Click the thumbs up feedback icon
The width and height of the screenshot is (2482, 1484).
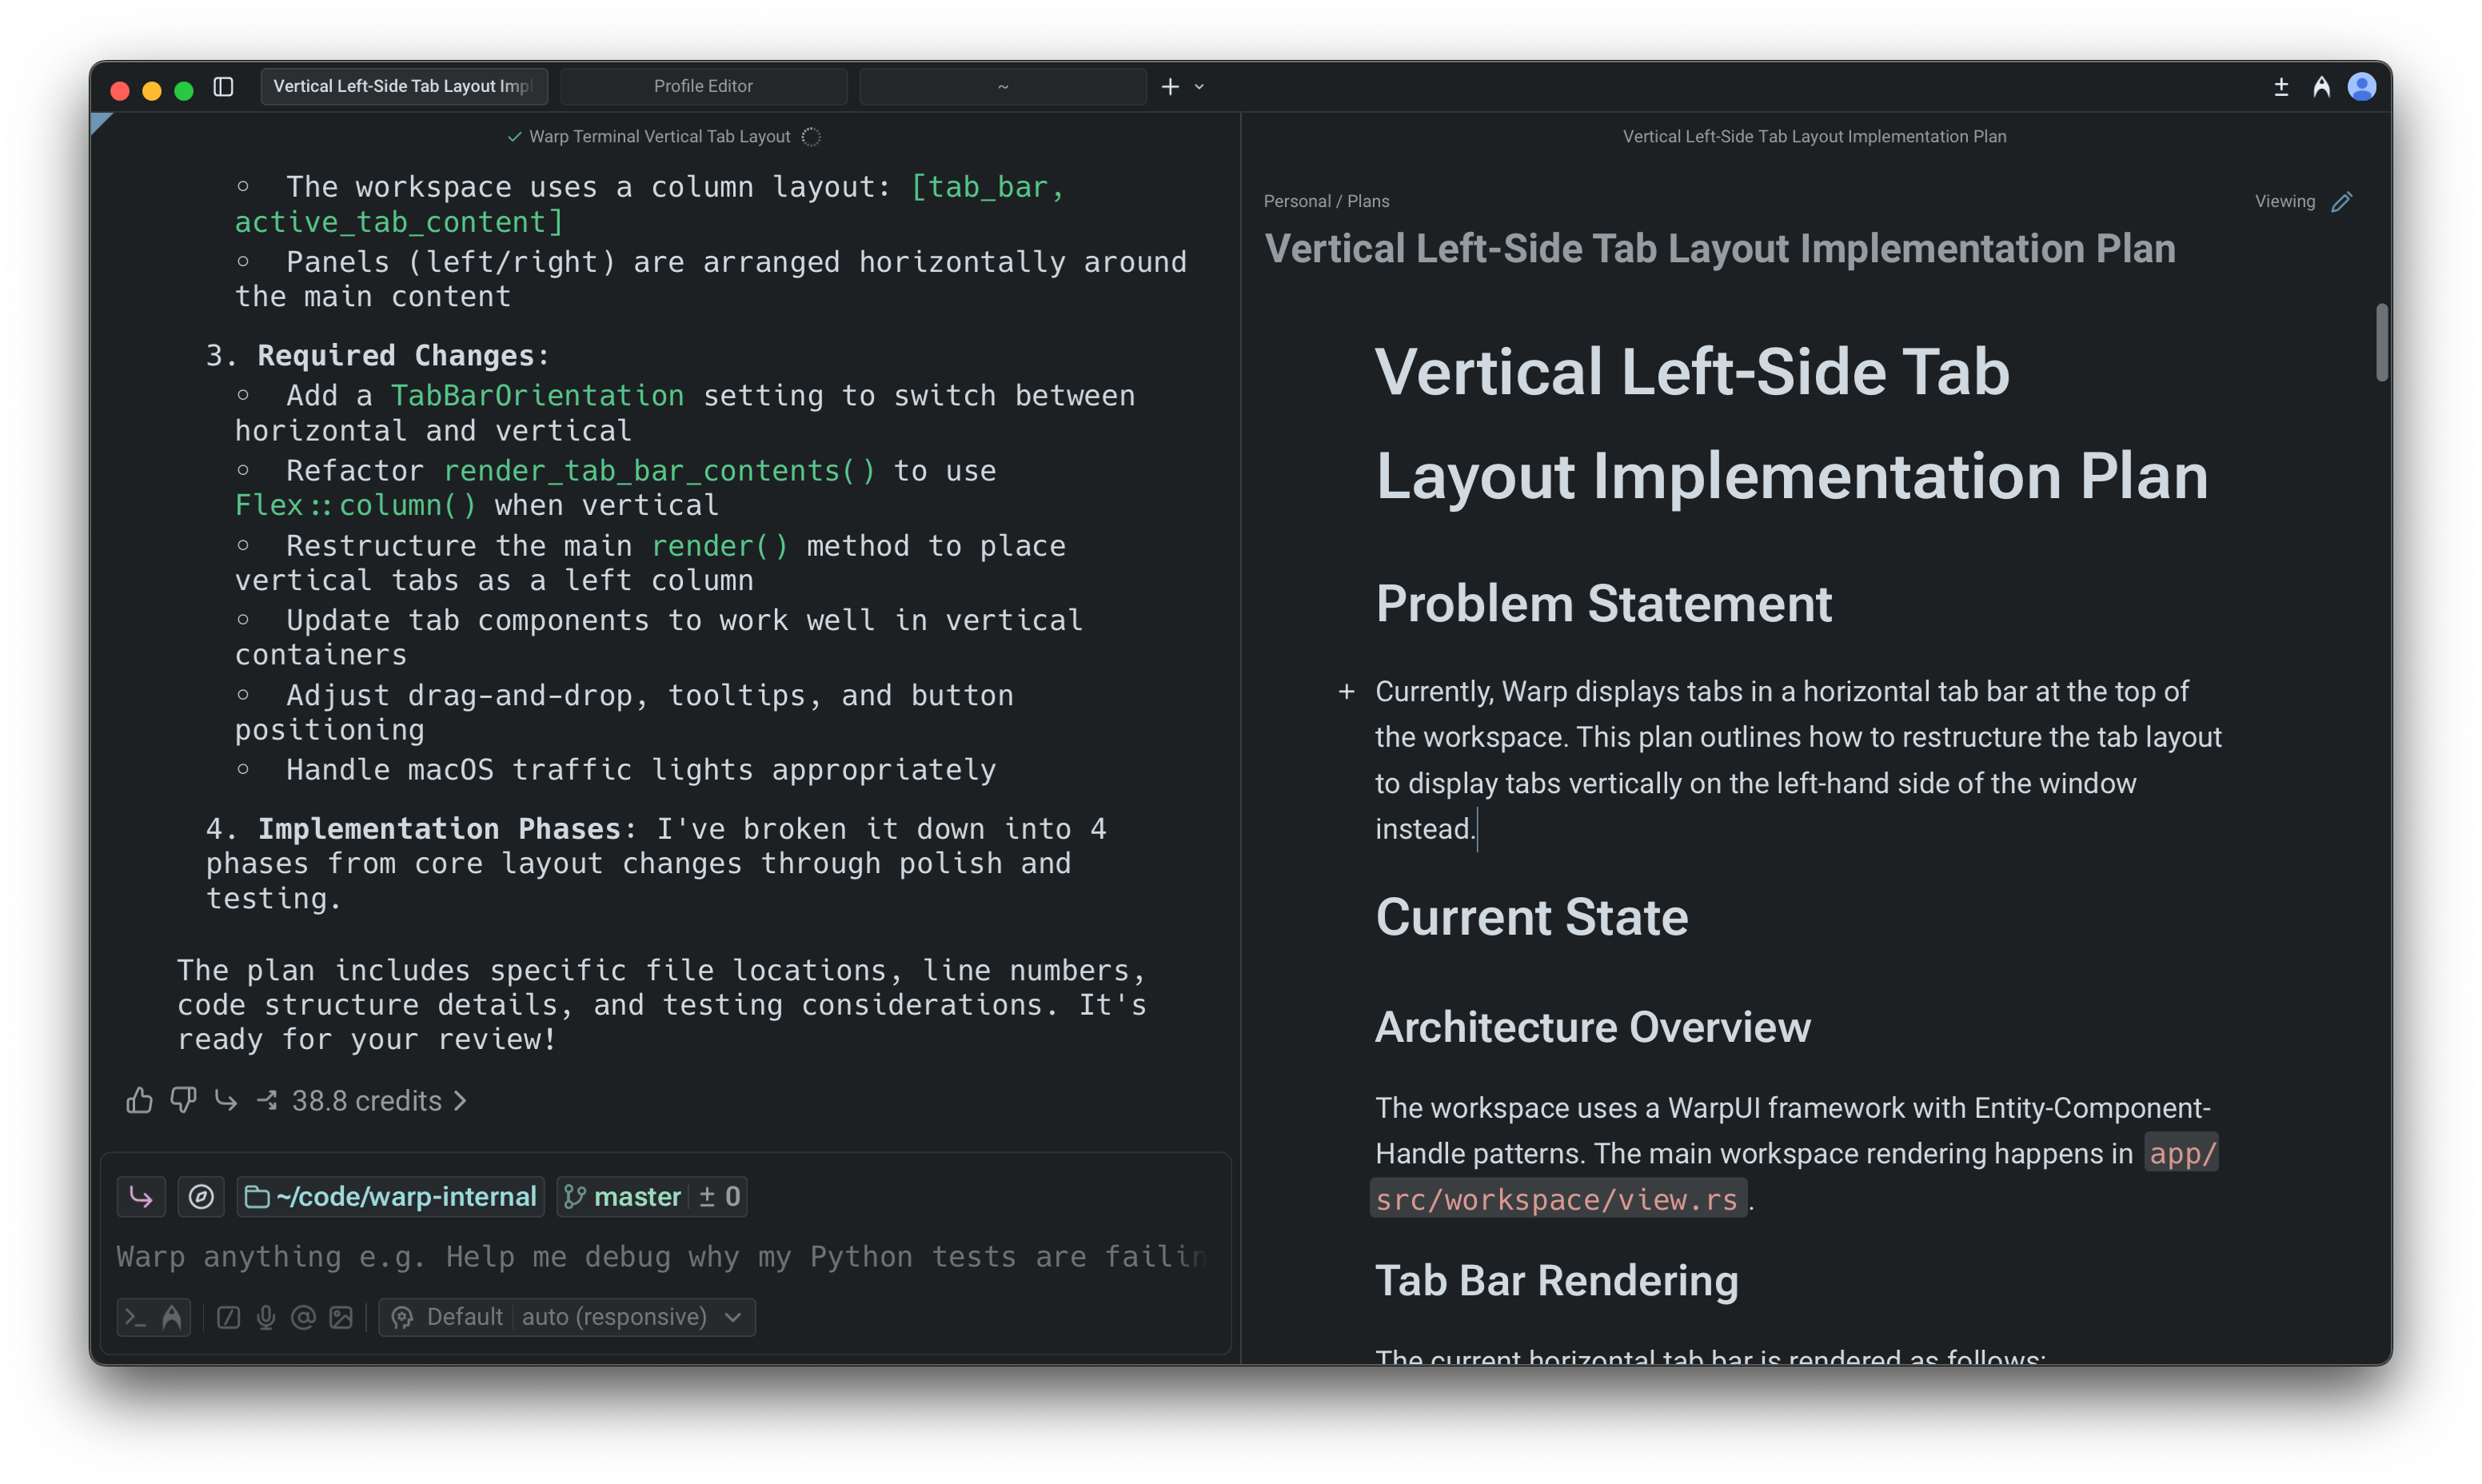pyautogui.click(x=139, y=1101)
